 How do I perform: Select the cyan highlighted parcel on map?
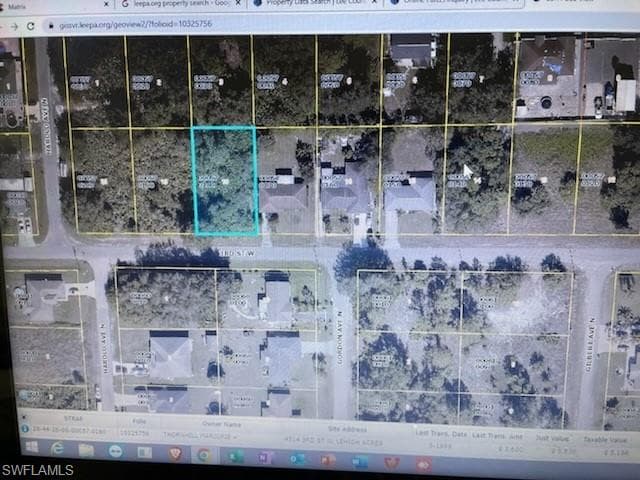point(225,181)
